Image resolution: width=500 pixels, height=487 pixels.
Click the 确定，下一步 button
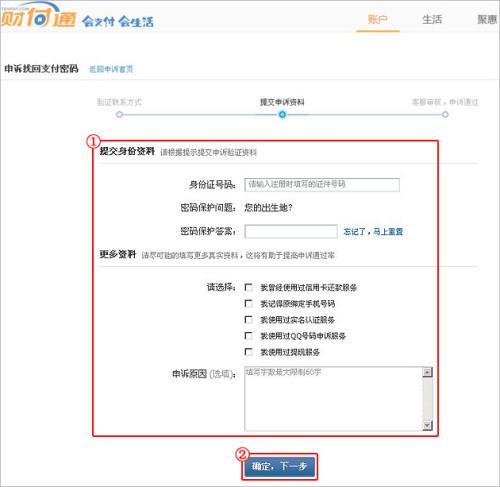(279, 466)
